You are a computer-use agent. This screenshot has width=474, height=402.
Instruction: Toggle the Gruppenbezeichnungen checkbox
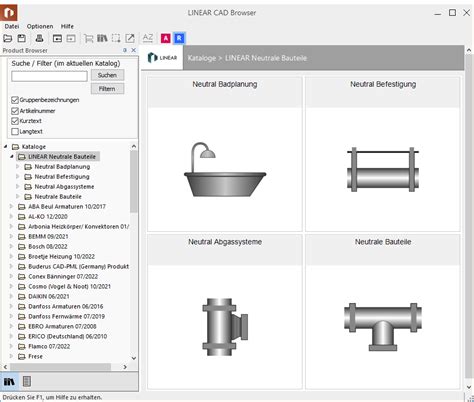pos(15,100)
